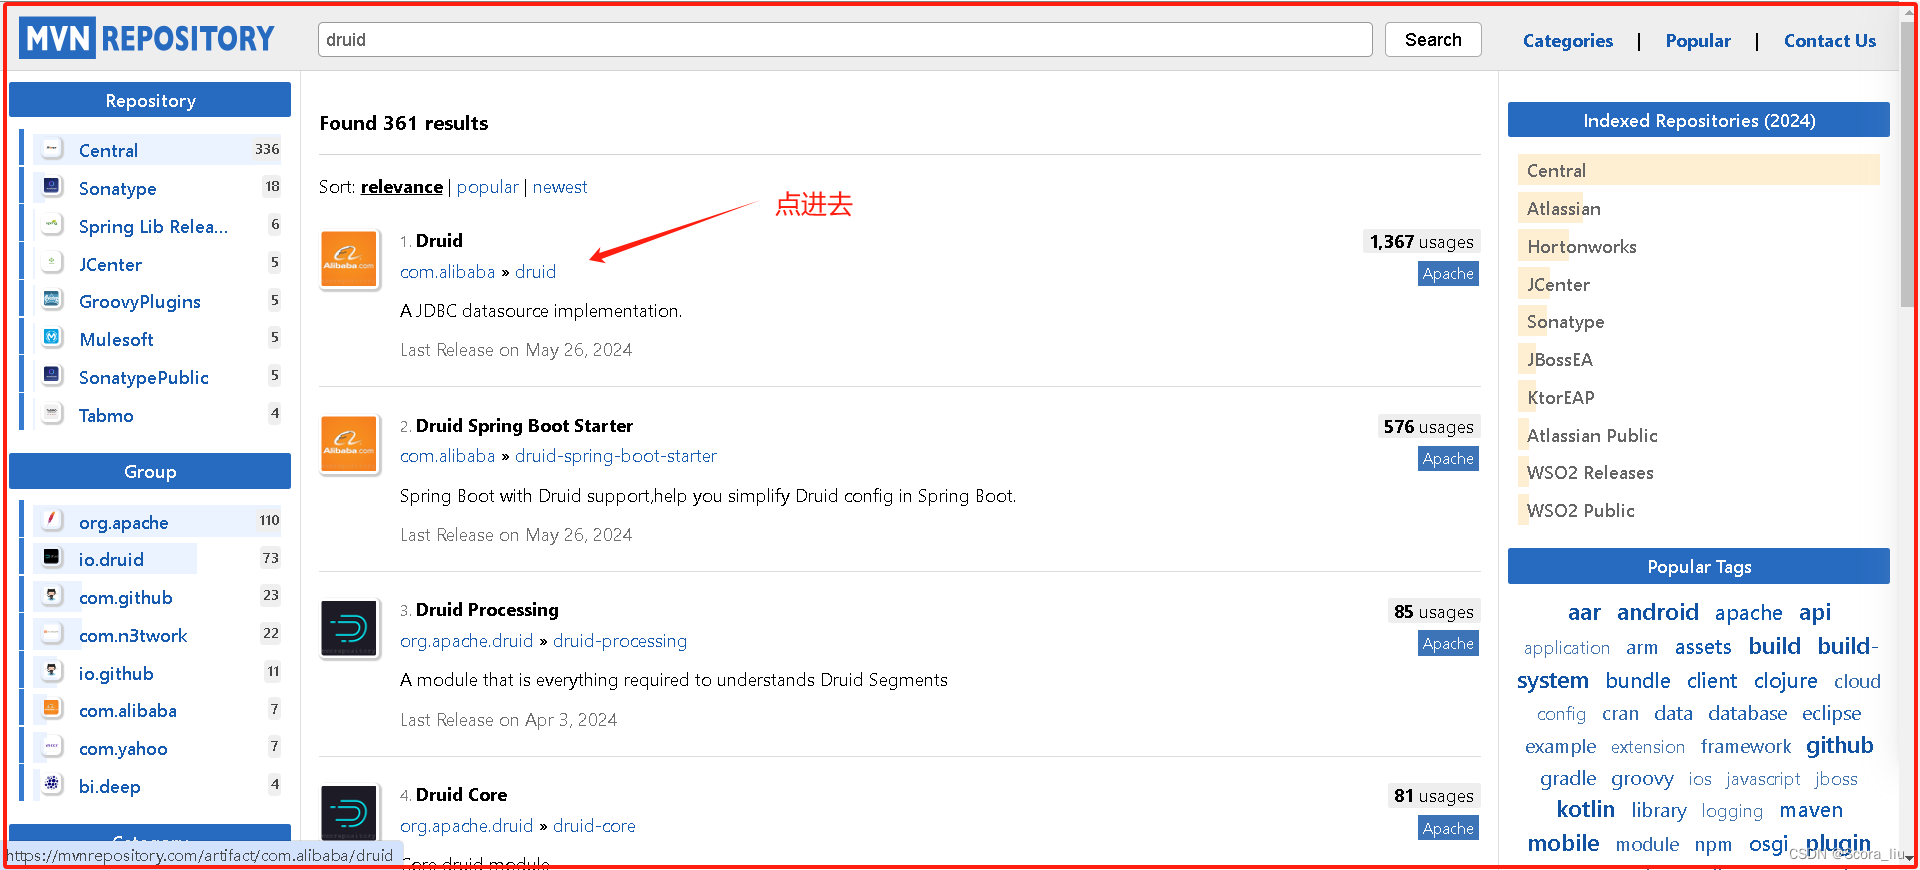Click the io.github group icon
The height and width of the screenshot is (870, 1920).
point(52,672)
